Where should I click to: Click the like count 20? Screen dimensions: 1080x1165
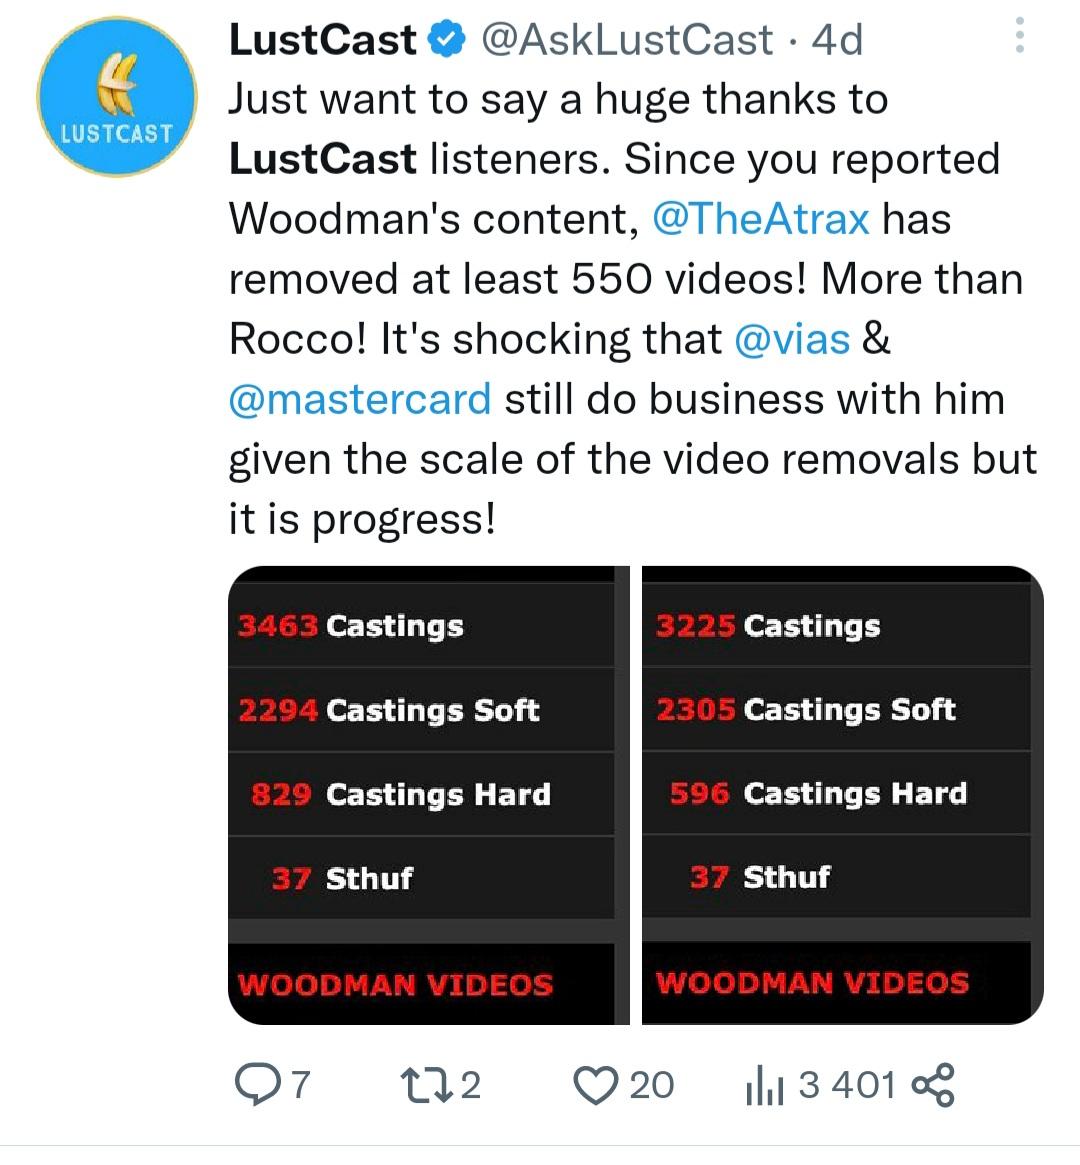pyautogui.click(x=651, y=1084)
